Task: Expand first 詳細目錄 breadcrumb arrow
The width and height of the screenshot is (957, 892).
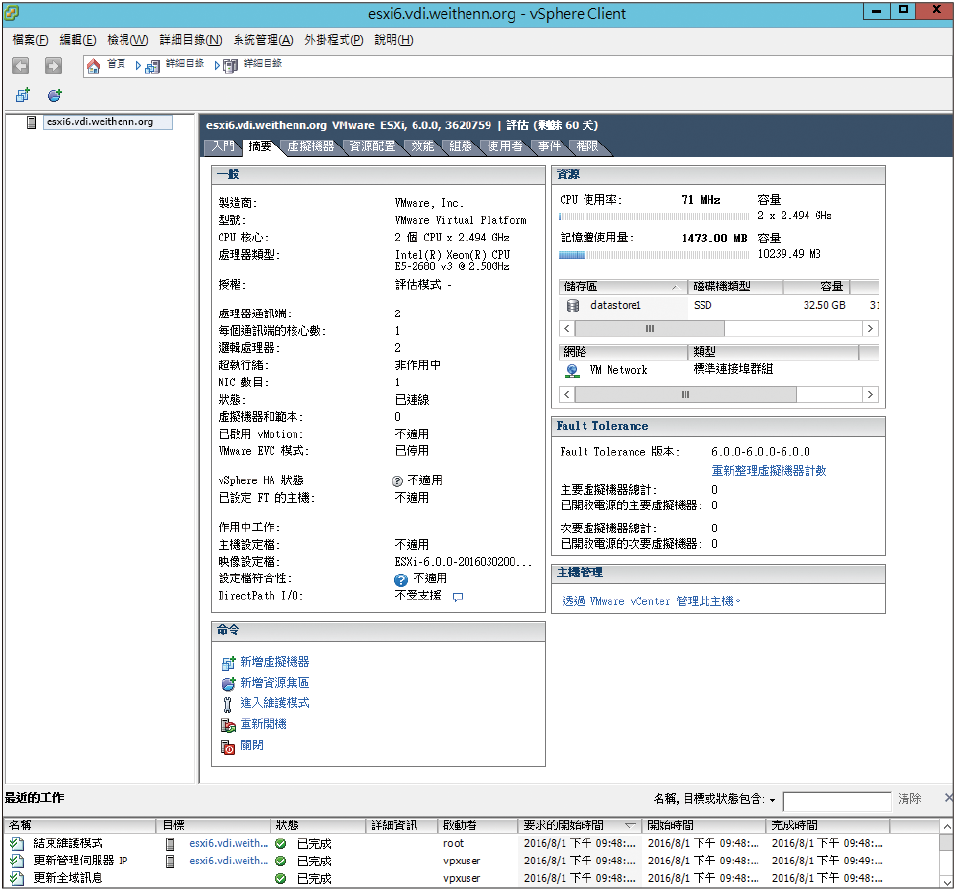Action: pyautogui.click(x=139, y=66)
